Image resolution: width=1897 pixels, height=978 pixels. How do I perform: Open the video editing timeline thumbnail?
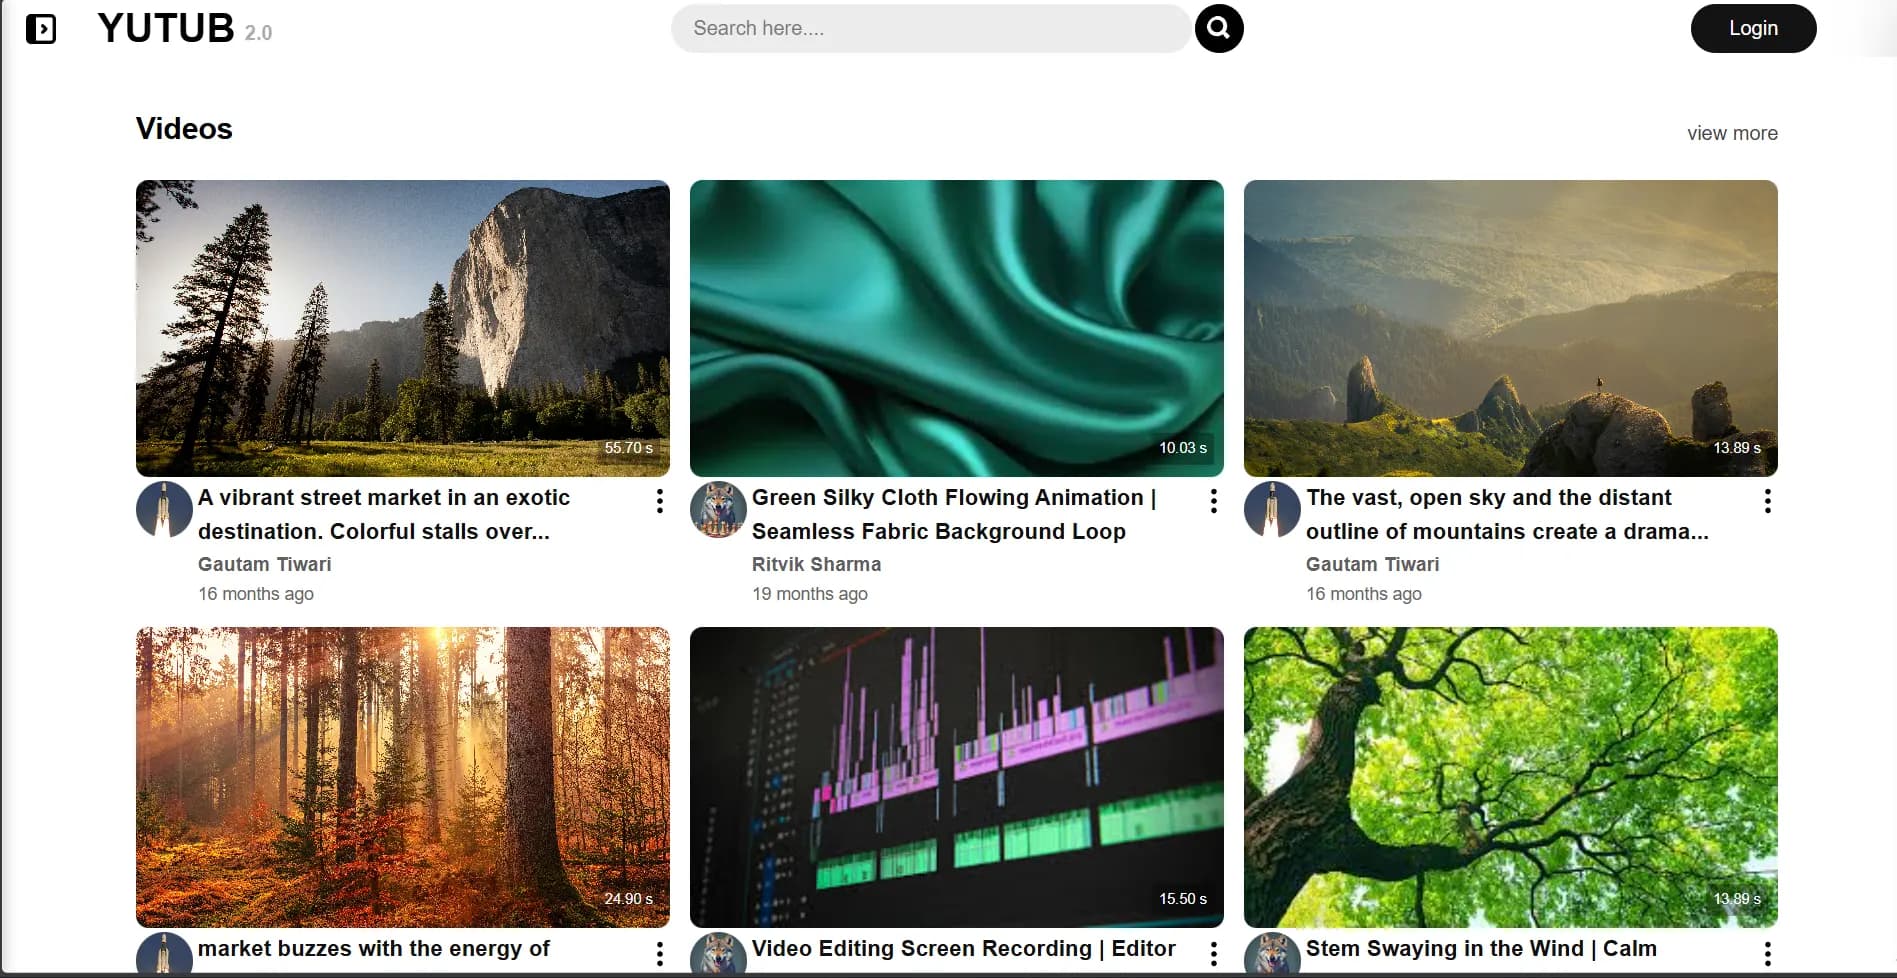click(956, 776)
